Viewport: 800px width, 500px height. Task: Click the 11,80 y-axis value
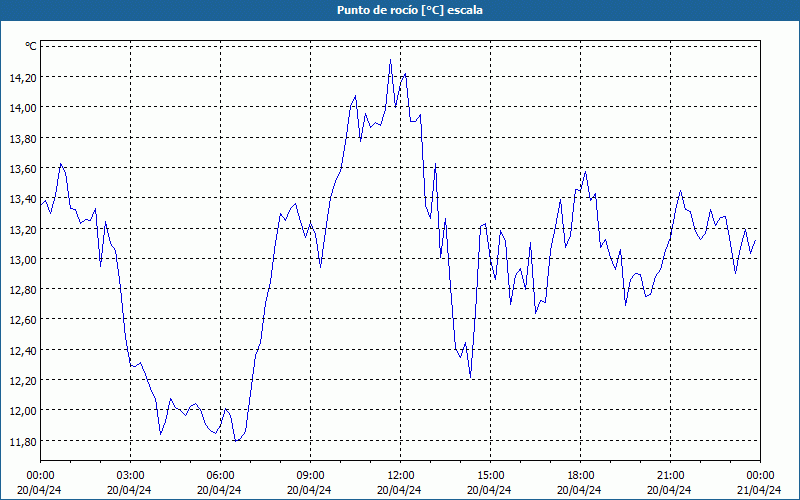tap(23, 441)
